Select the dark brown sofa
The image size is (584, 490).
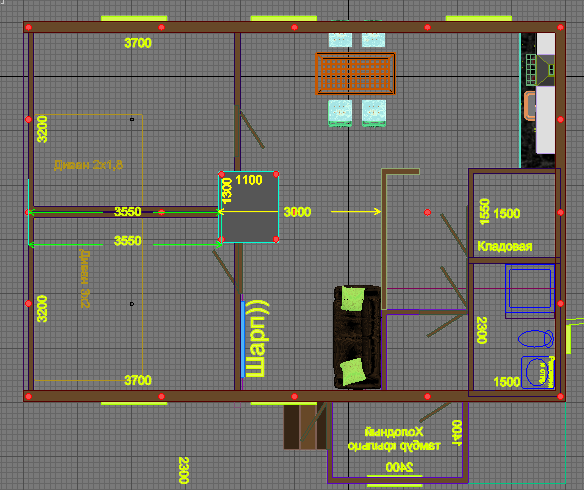click(x=358, y=337)
